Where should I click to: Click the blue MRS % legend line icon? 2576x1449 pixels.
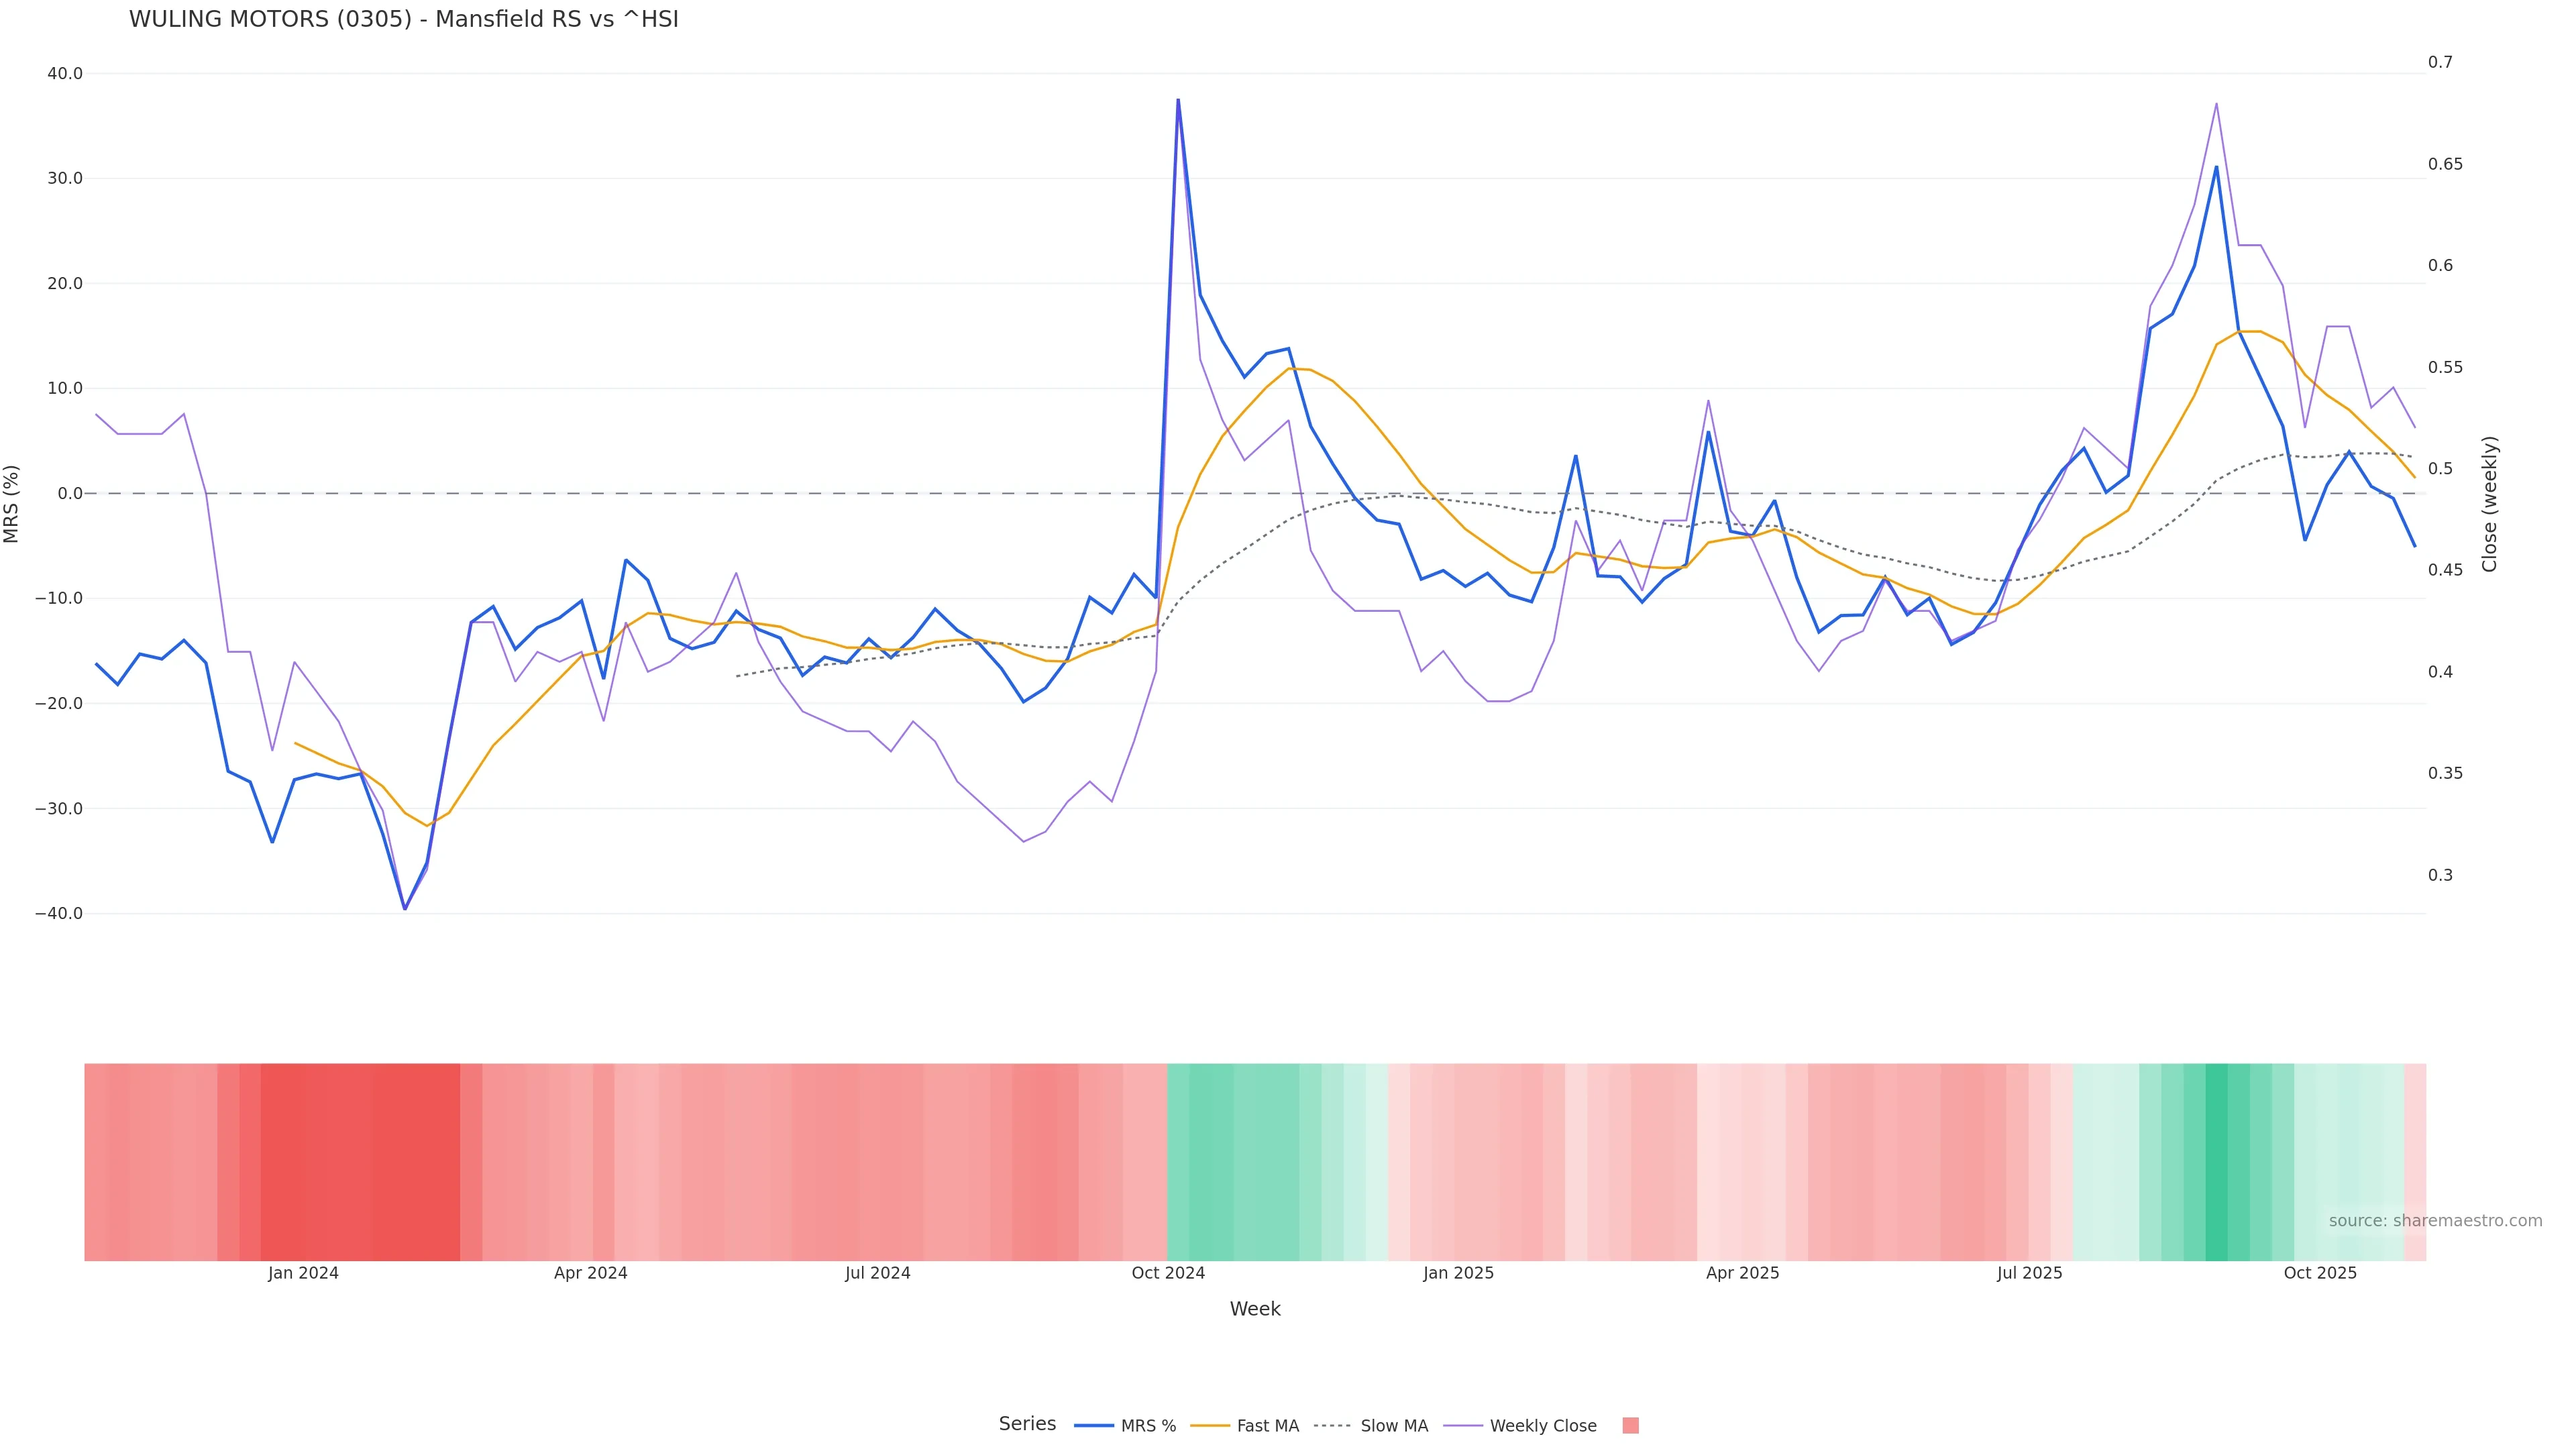coord(1094,1426)
